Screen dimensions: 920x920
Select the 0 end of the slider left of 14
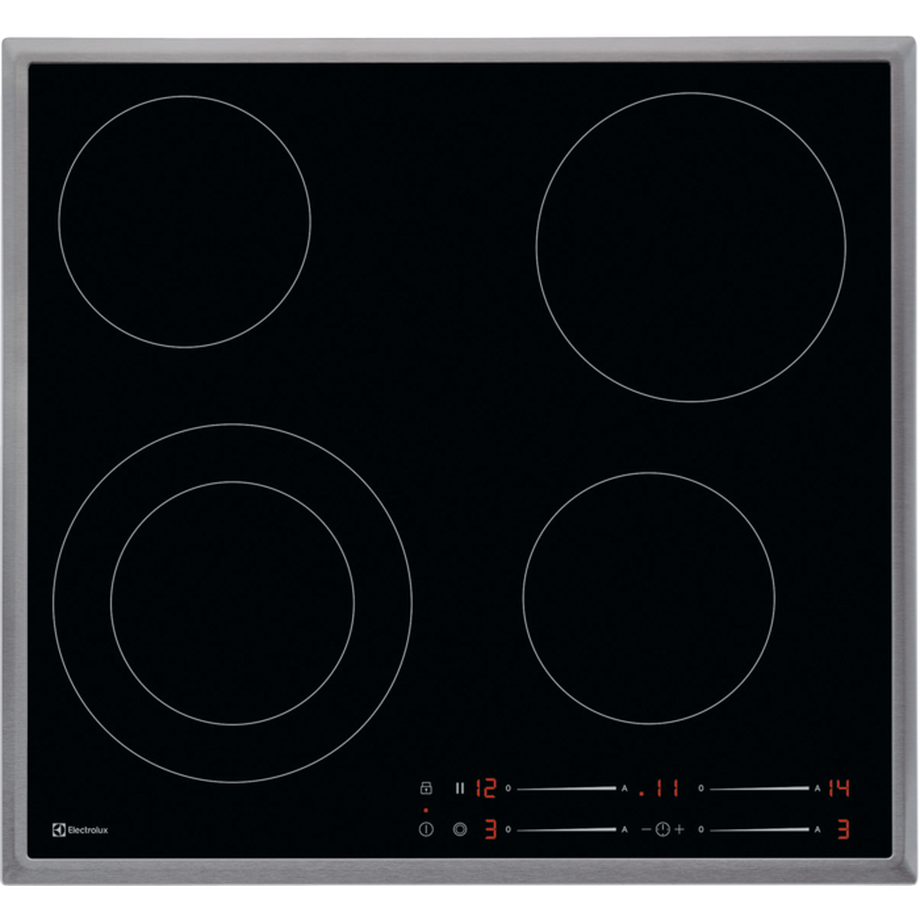[x=701, y=788]
